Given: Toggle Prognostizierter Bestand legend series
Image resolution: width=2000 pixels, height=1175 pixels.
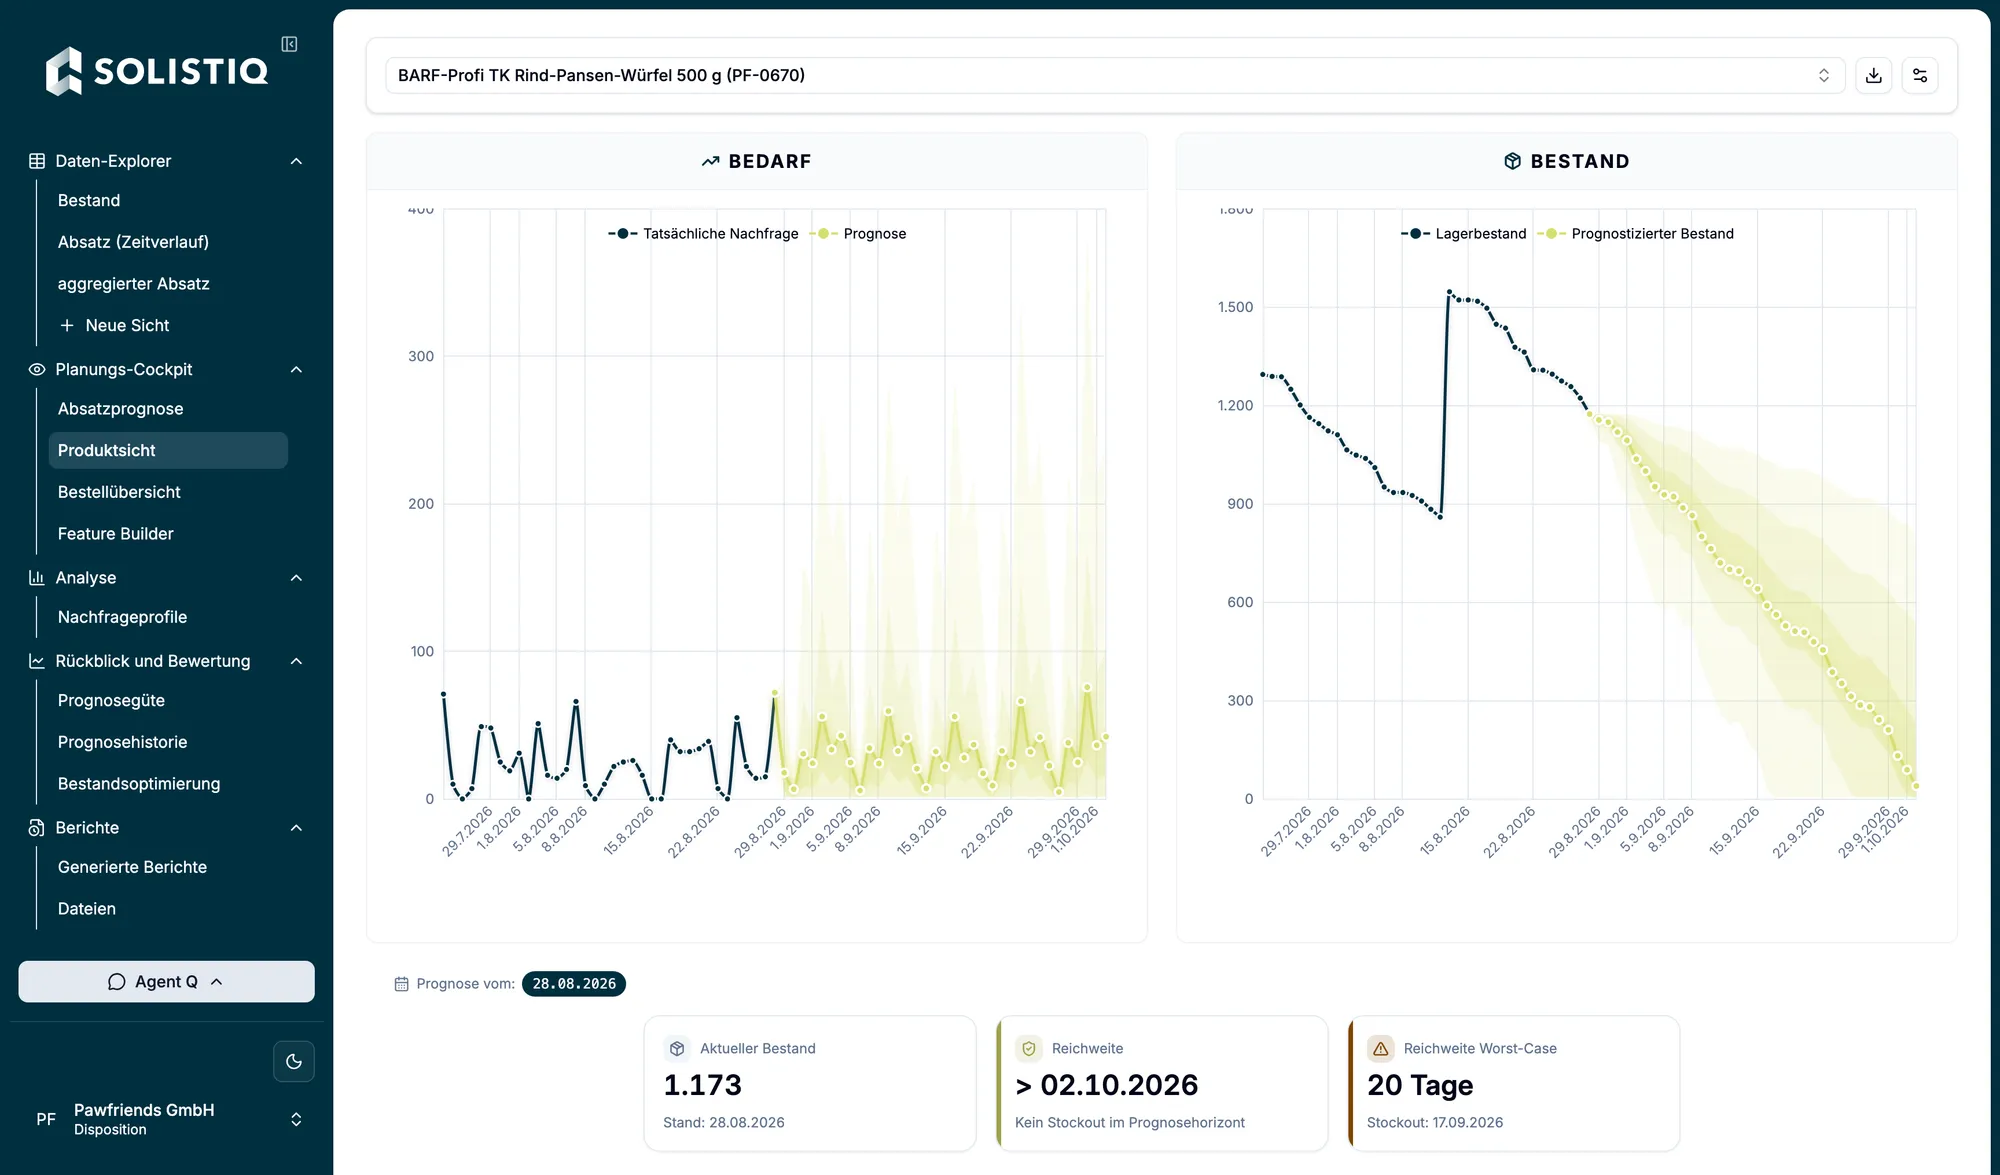Looking at the screenshot, I should (x=1635, y=233).
